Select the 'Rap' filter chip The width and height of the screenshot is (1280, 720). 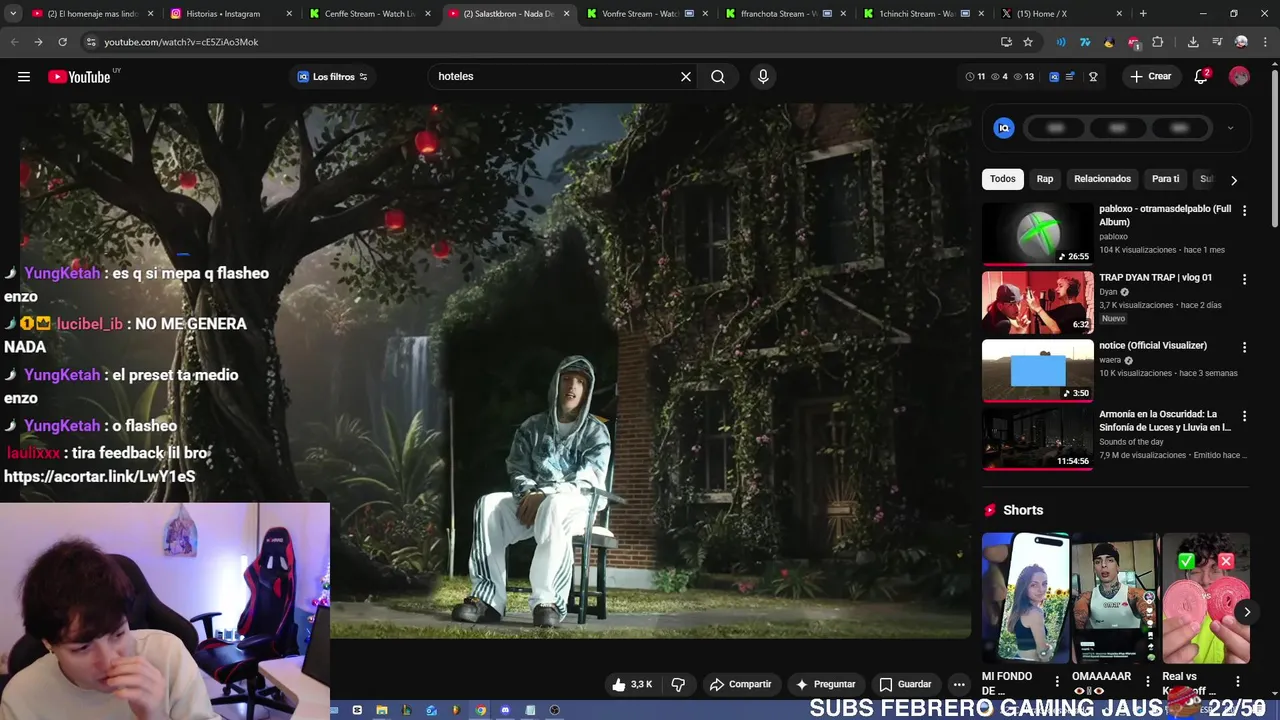(x=1045, y=179)
